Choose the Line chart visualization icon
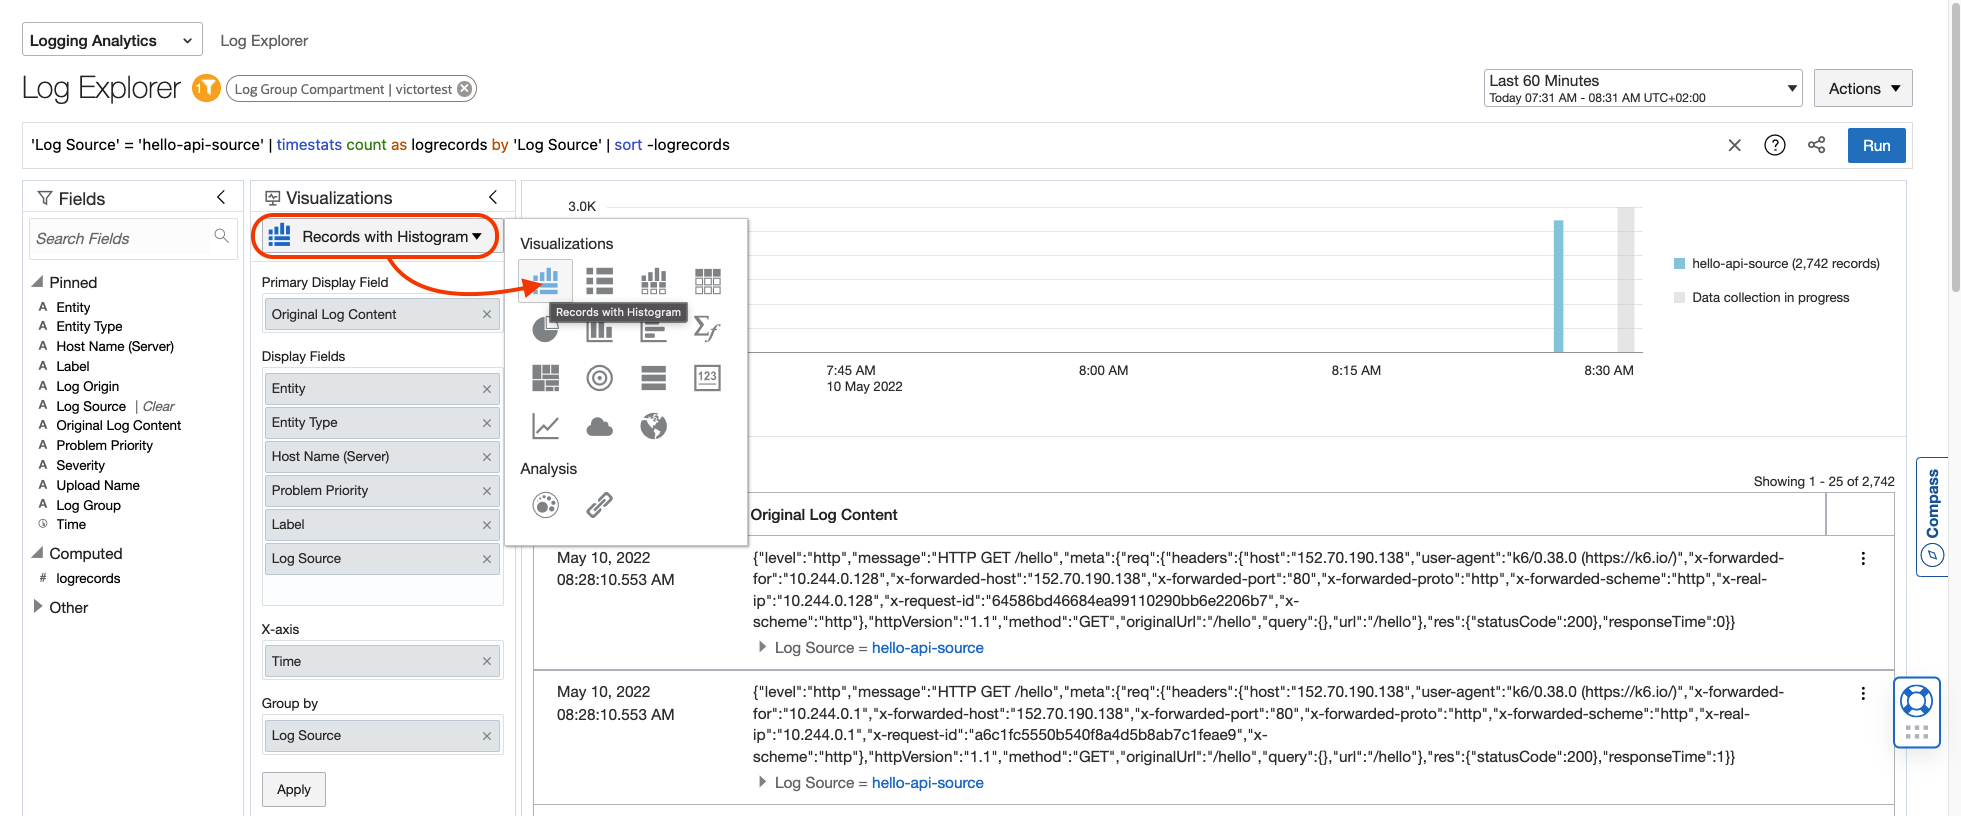The image size is (1961, 816). (x=545, y=426)
